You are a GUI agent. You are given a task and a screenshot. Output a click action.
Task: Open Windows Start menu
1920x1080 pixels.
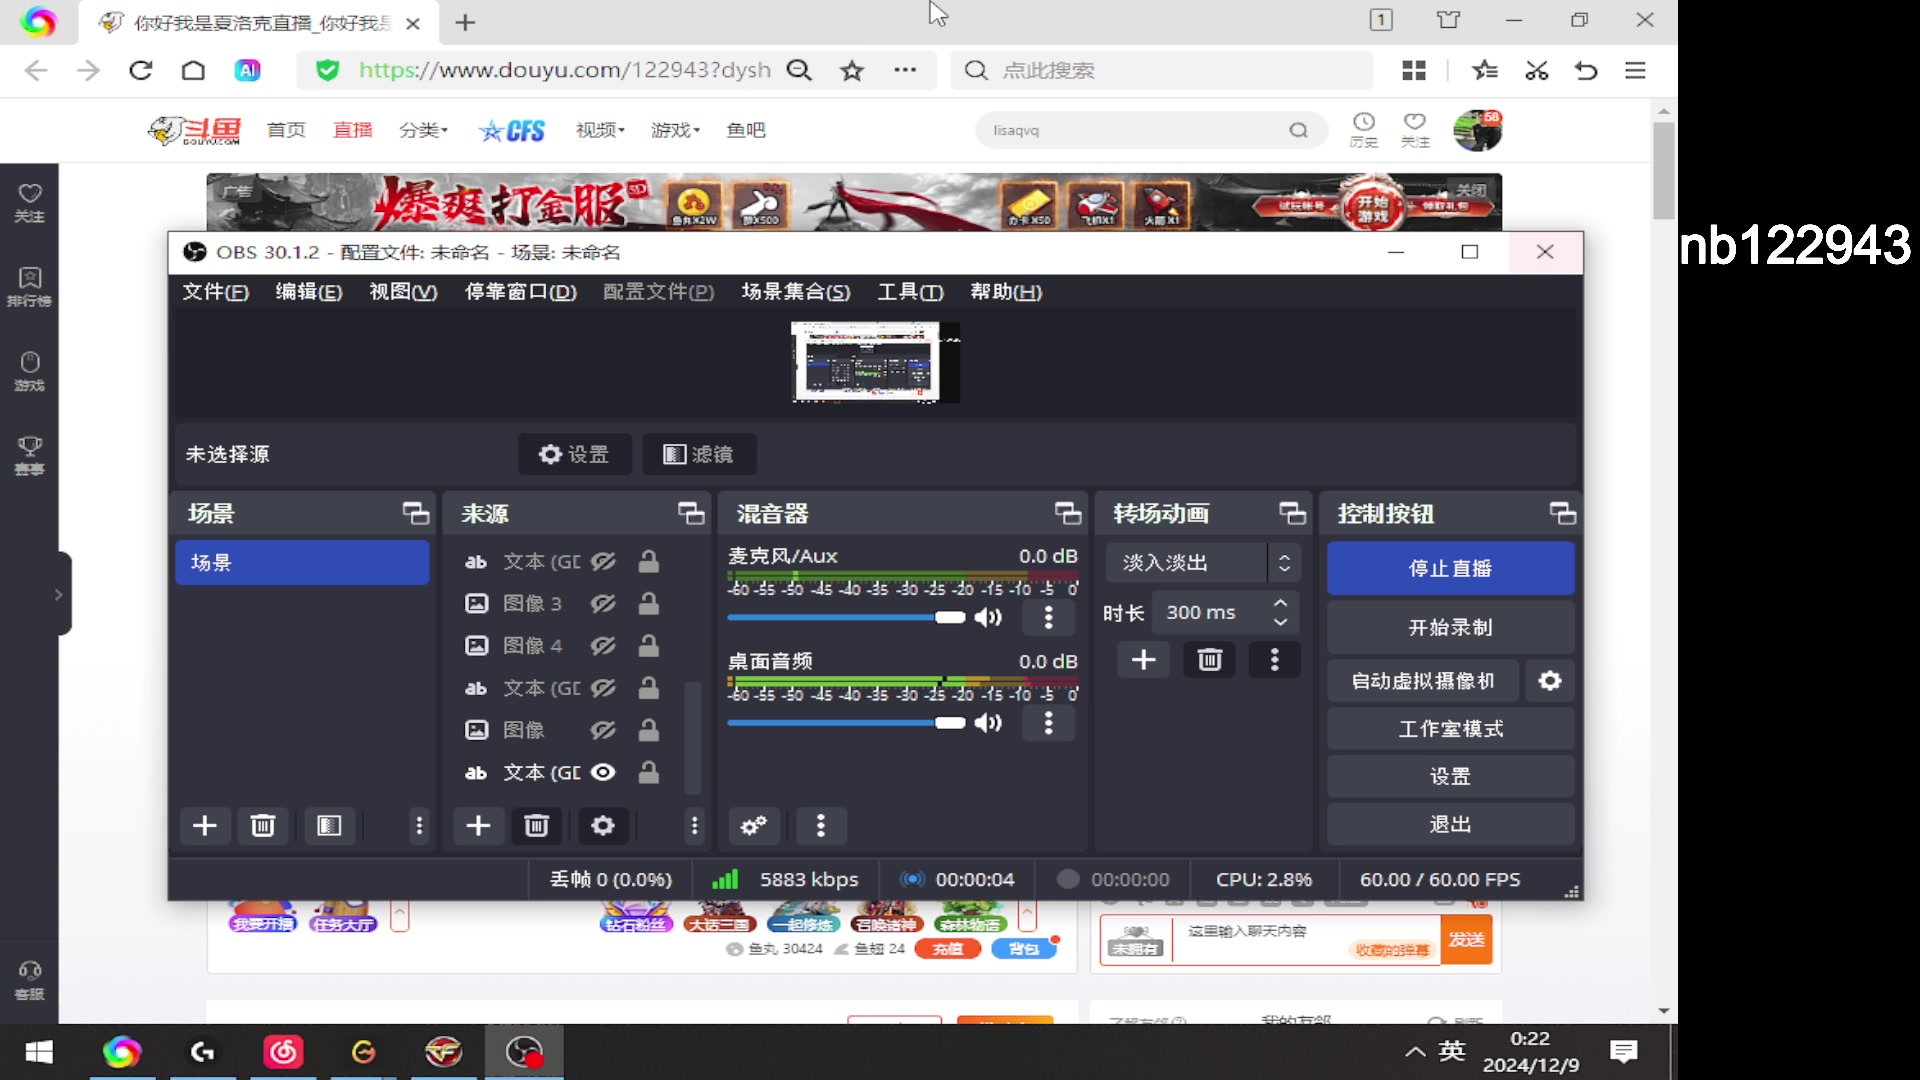click(x=39, y=1052)
